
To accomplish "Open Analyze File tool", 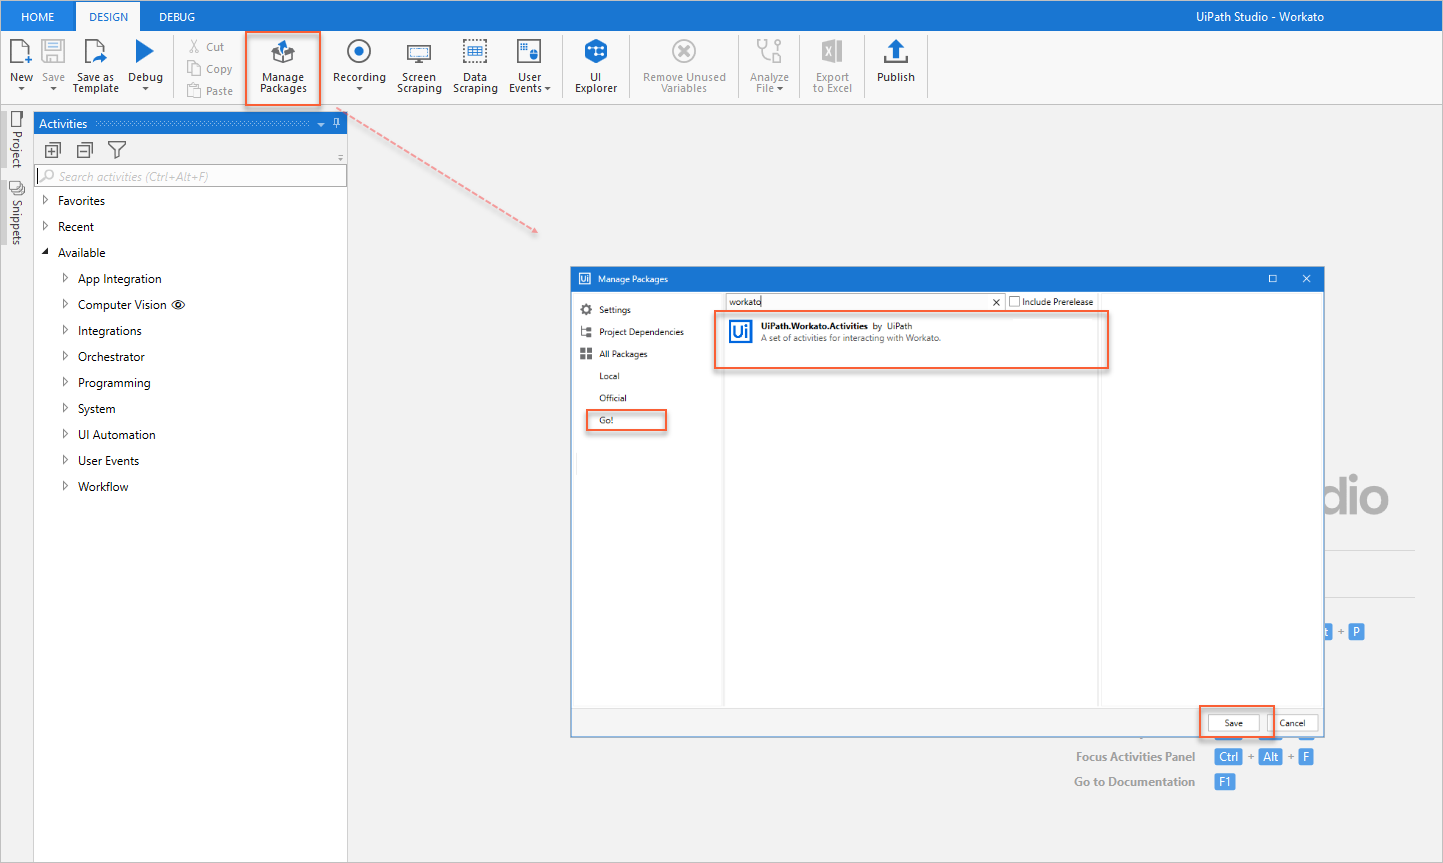I will [769, 67].
